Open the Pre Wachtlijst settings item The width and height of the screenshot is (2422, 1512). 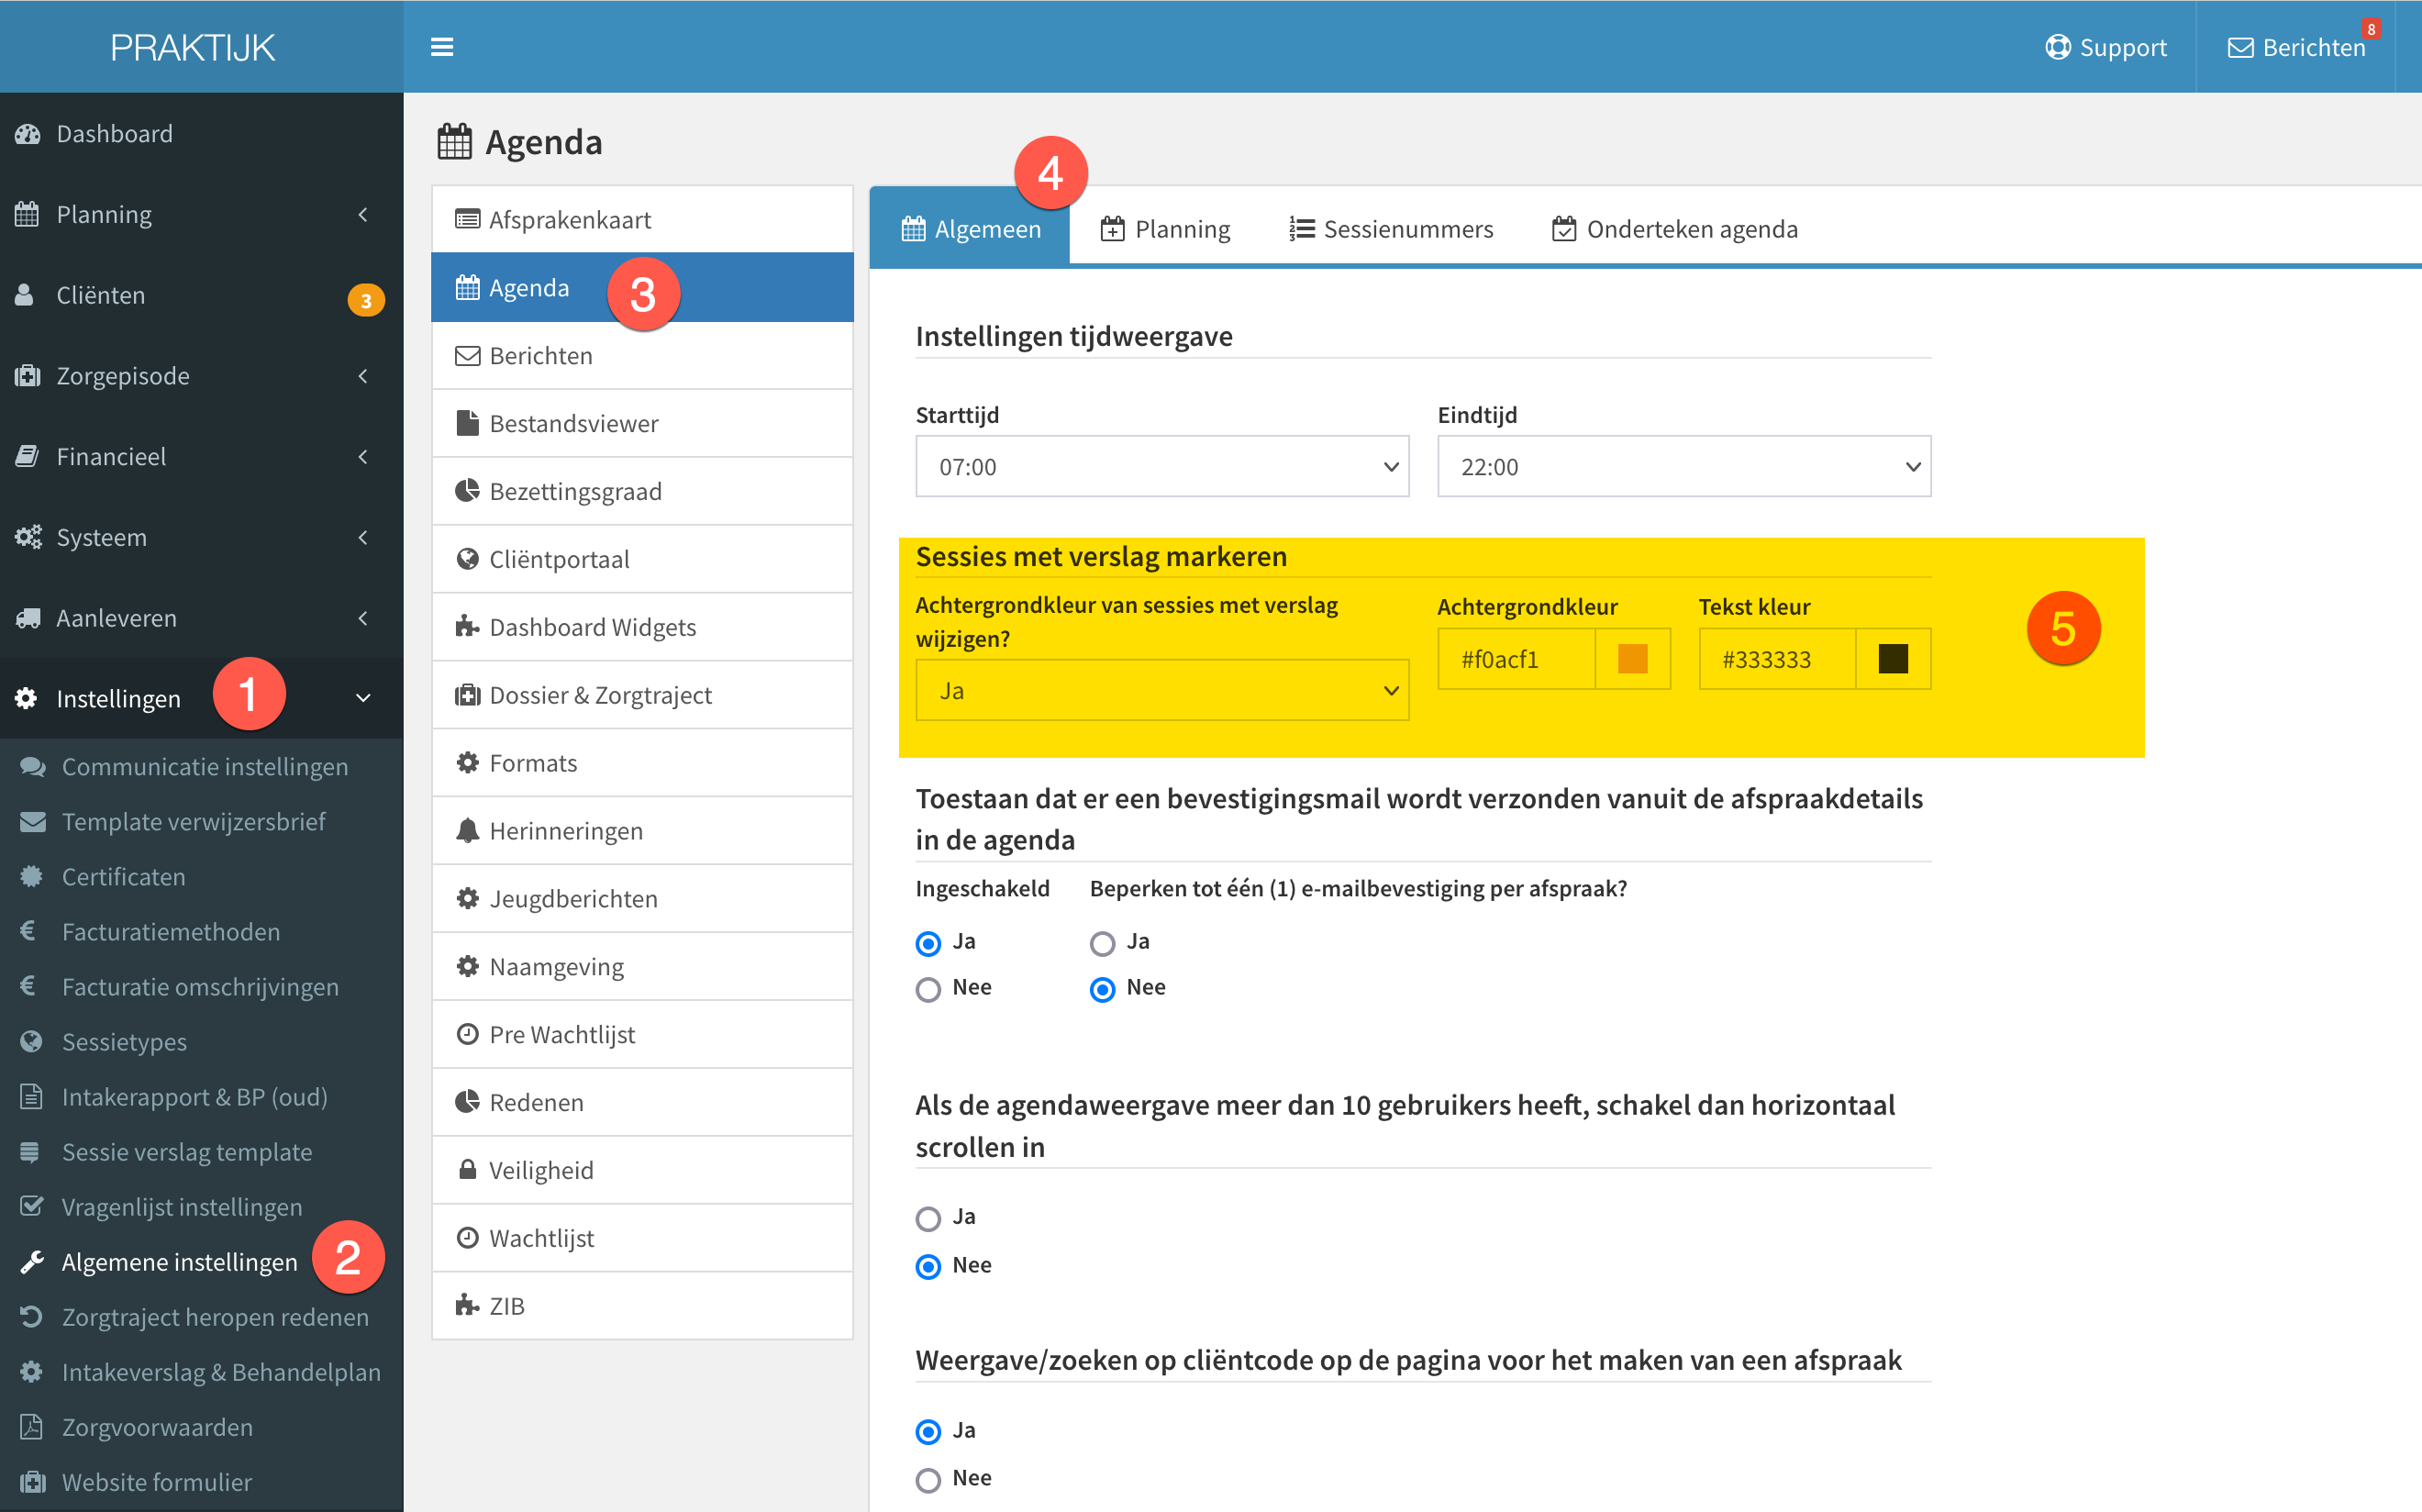[x=642, y=1034]
